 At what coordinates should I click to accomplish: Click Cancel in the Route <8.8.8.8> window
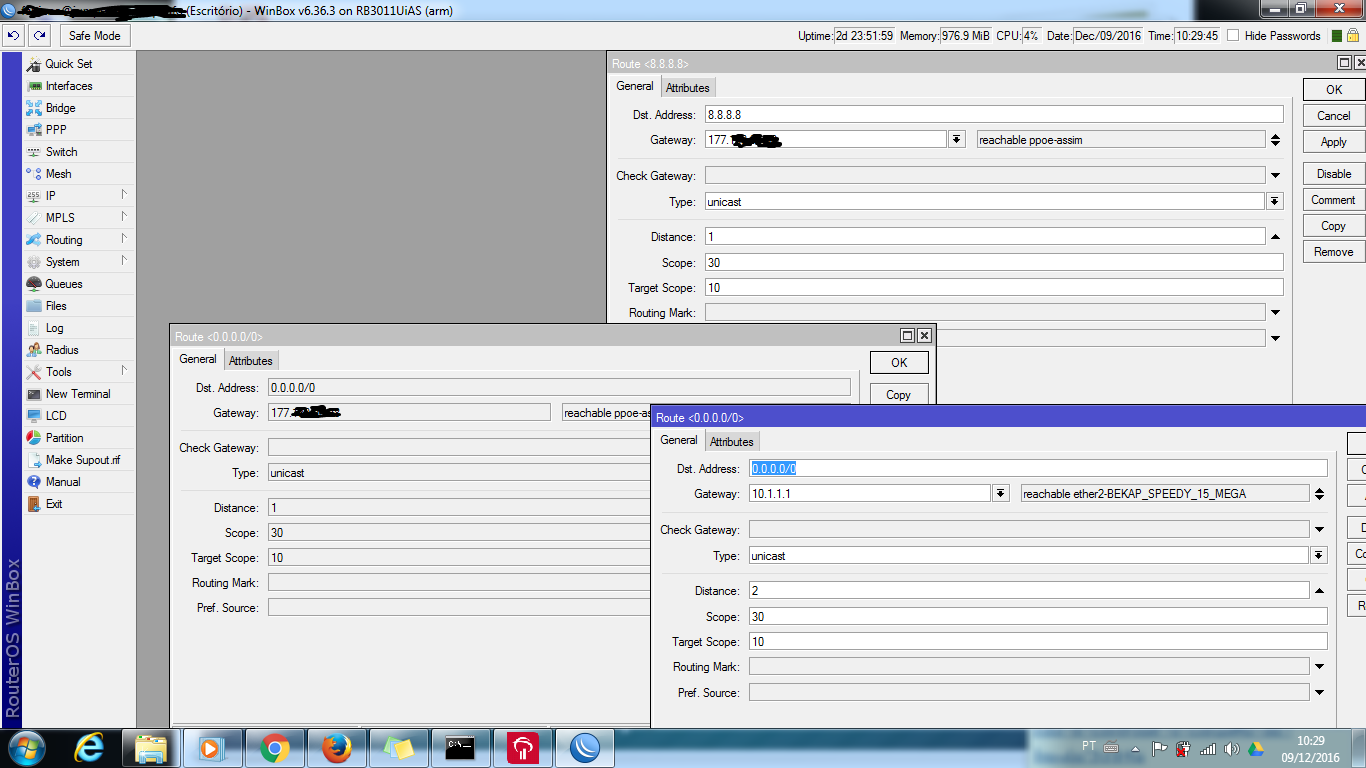1334,116
